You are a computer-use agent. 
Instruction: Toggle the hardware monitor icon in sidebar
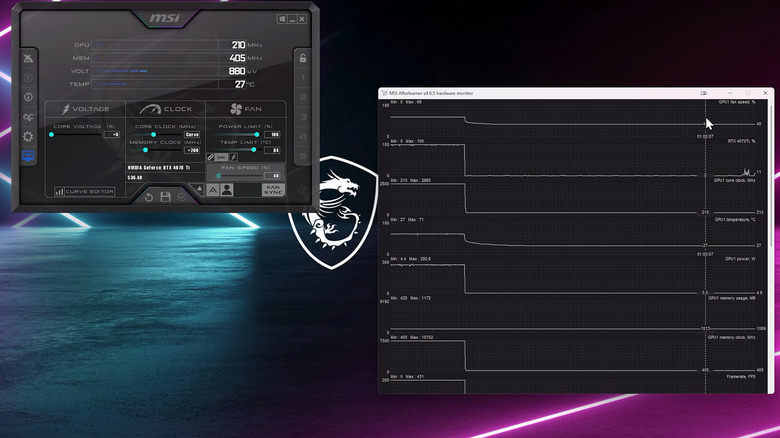(x=28, y=156)
